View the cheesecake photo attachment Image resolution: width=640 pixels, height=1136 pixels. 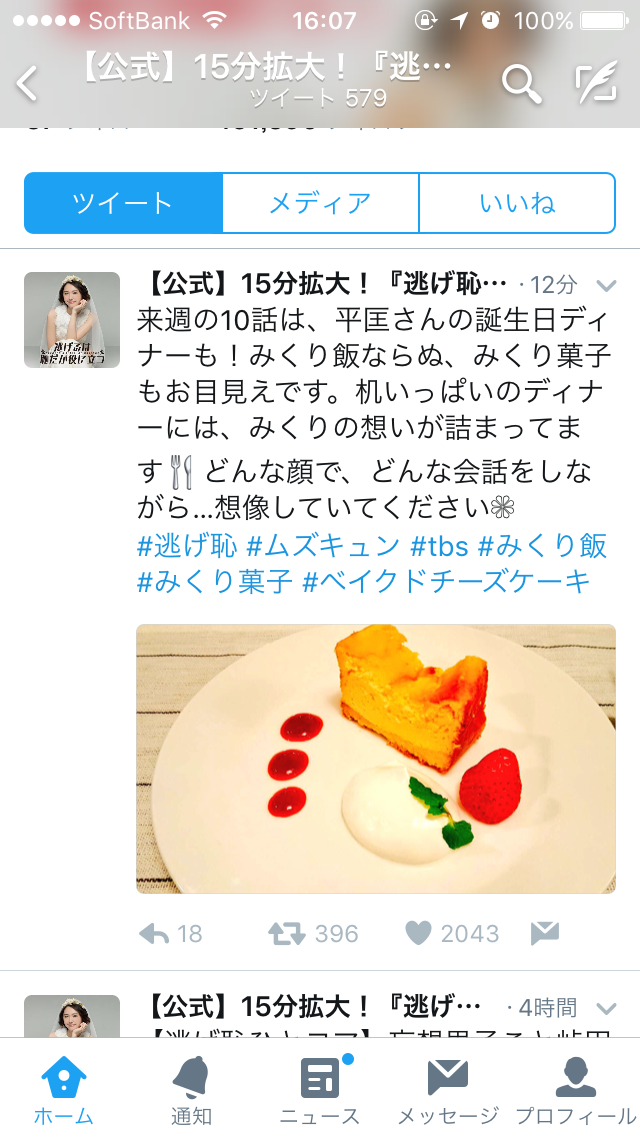coord(375,759)
